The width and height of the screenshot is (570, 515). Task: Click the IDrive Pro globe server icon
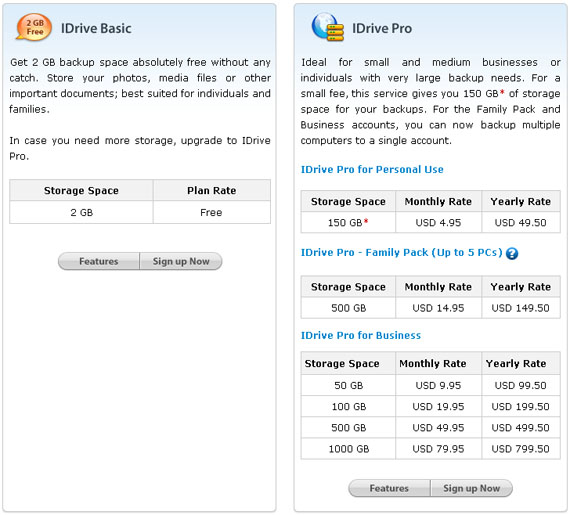click(328, 27)
